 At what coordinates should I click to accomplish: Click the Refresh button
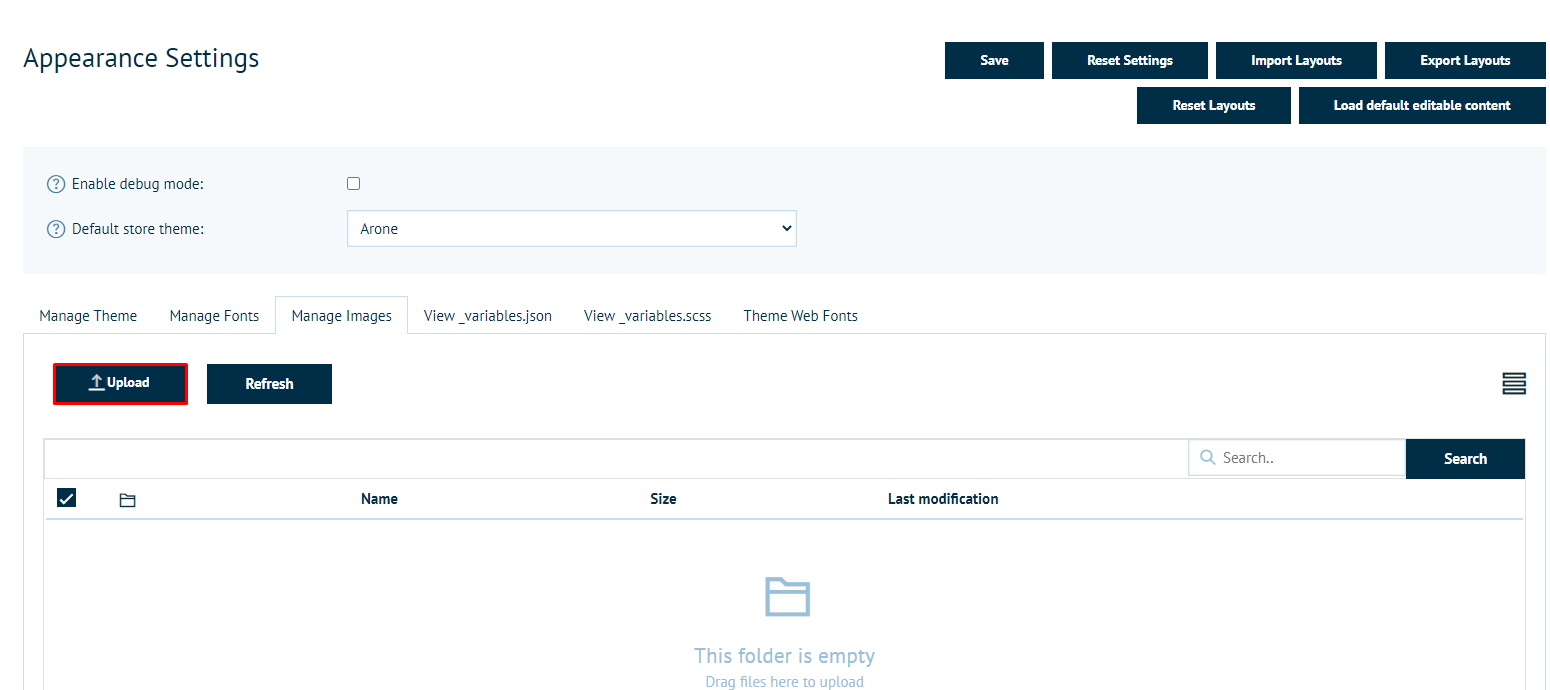click(269, 384)
